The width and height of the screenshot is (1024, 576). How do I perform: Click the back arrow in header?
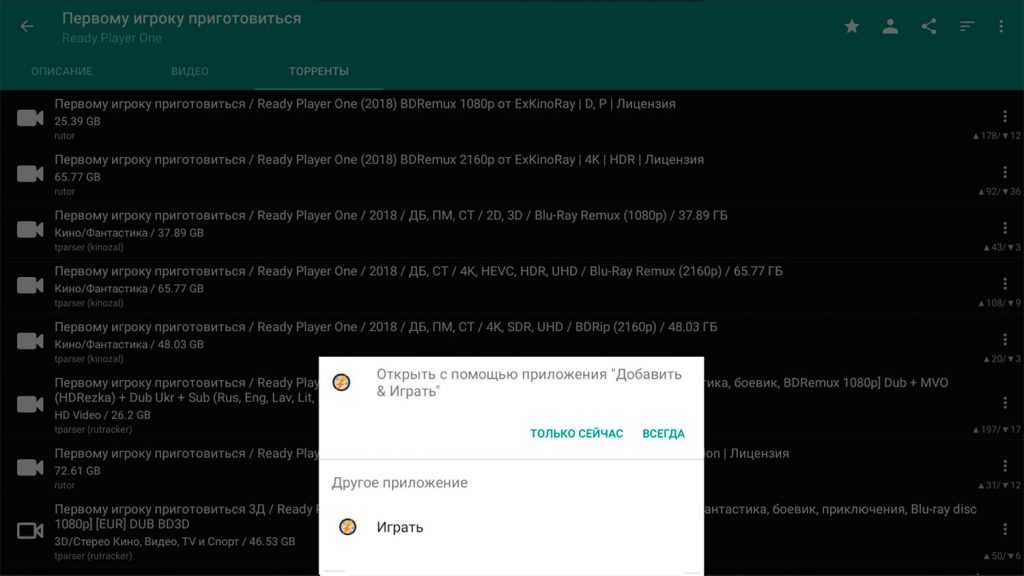(x=27, y=27)
